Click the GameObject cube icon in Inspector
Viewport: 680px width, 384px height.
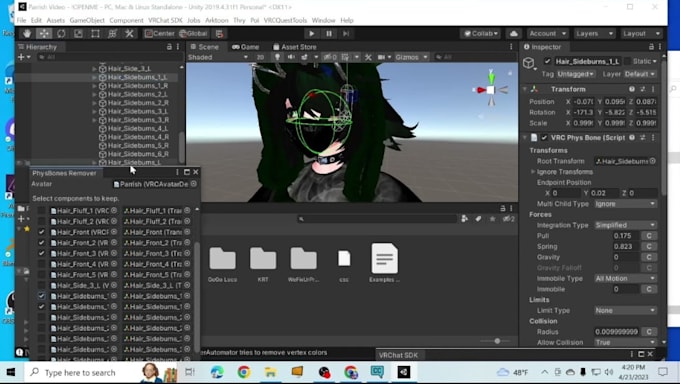tap(529, 63)
